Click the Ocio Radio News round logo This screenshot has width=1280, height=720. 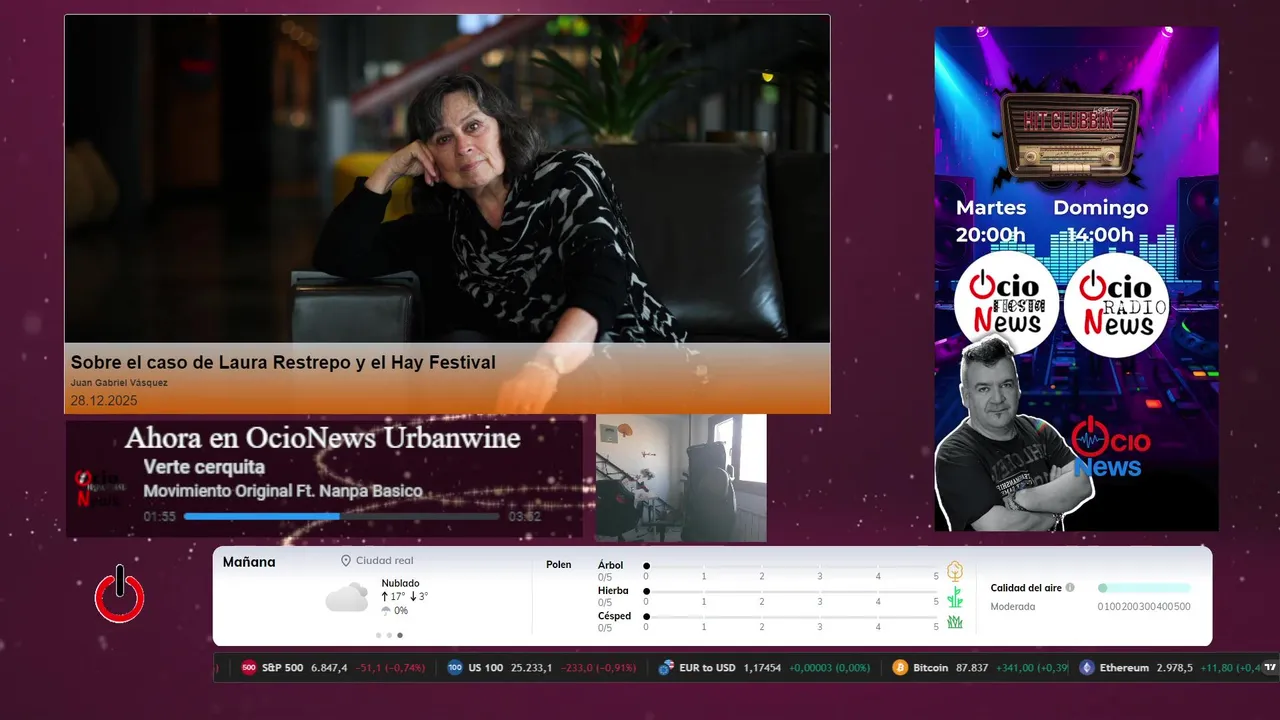click(1116, 304)
